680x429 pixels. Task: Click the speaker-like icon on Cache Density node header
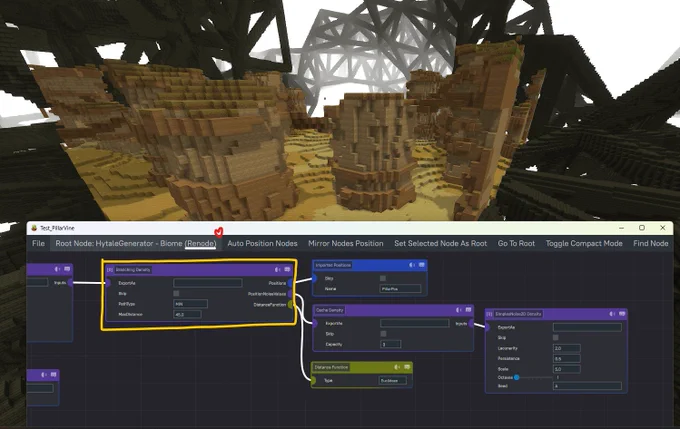(459, 310)
